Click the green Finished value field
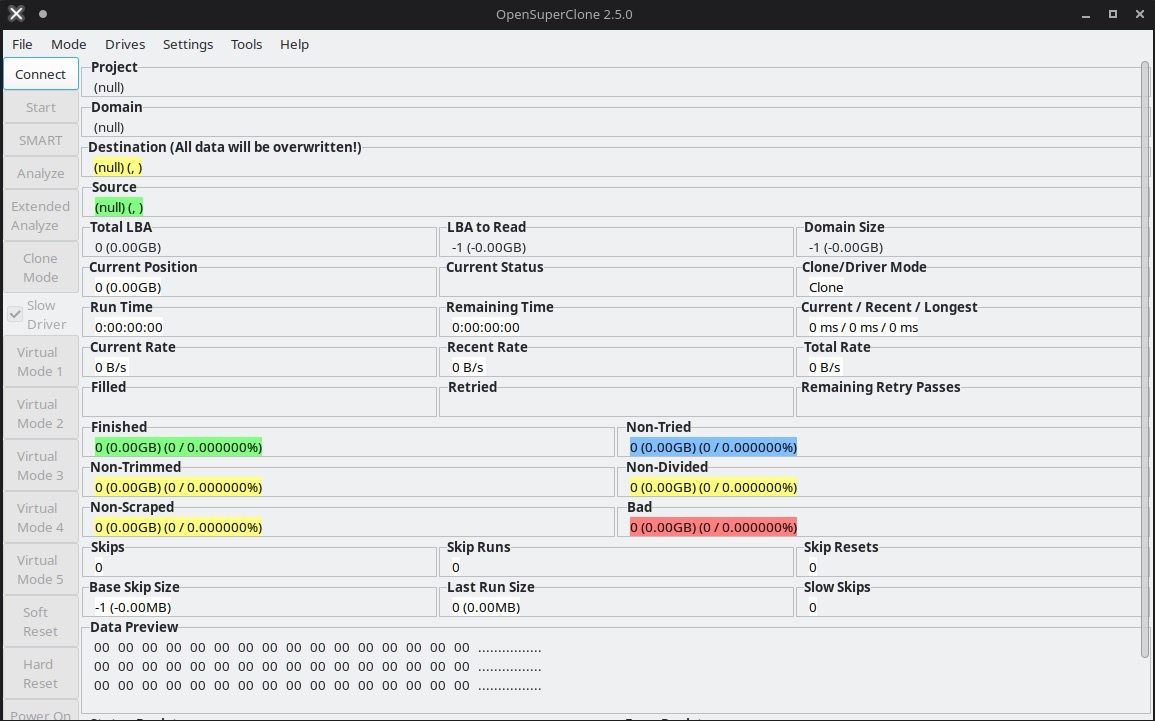Viewport: 1155px width, 721px height. click(178, 447)
